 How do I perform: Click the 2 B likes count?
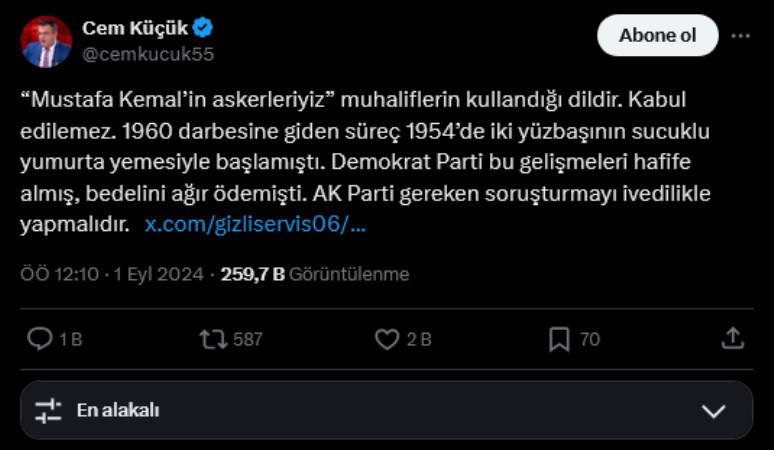pyautogui.click(x=419, y=339)
